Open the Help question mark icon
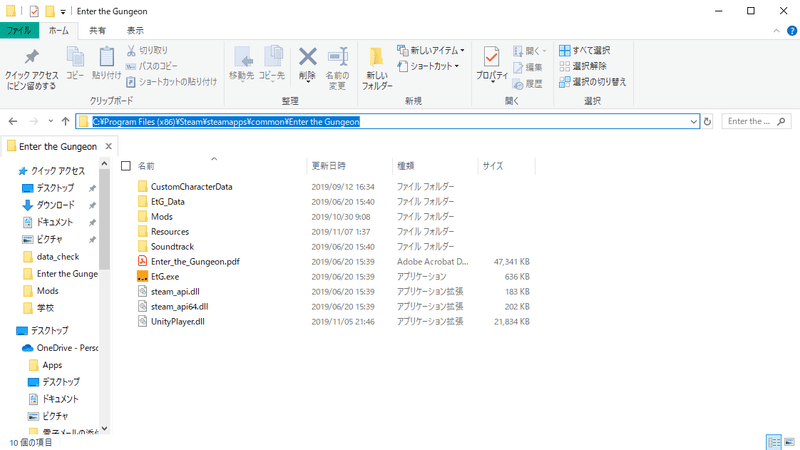The image size is (800, 450). (x=792, y=31)
